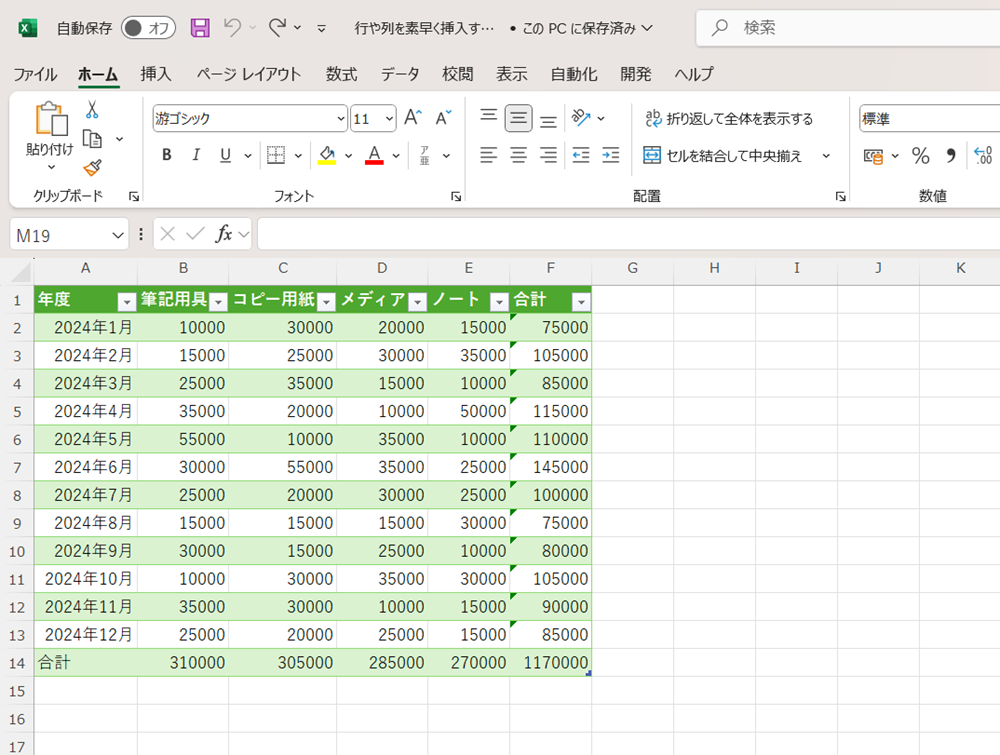1000x755 pixels.
Task: Align text left
Action: [x=489, y=155]
